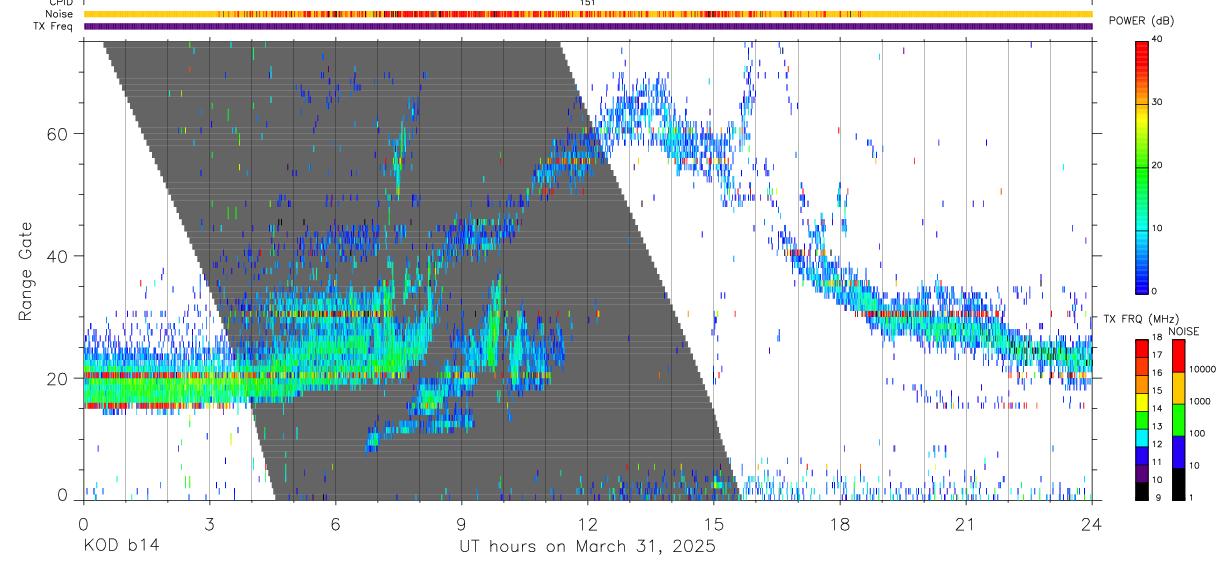Pick the yellow segment of the NOISE legend
The image size is (1228, 567).
[1178, 388]
